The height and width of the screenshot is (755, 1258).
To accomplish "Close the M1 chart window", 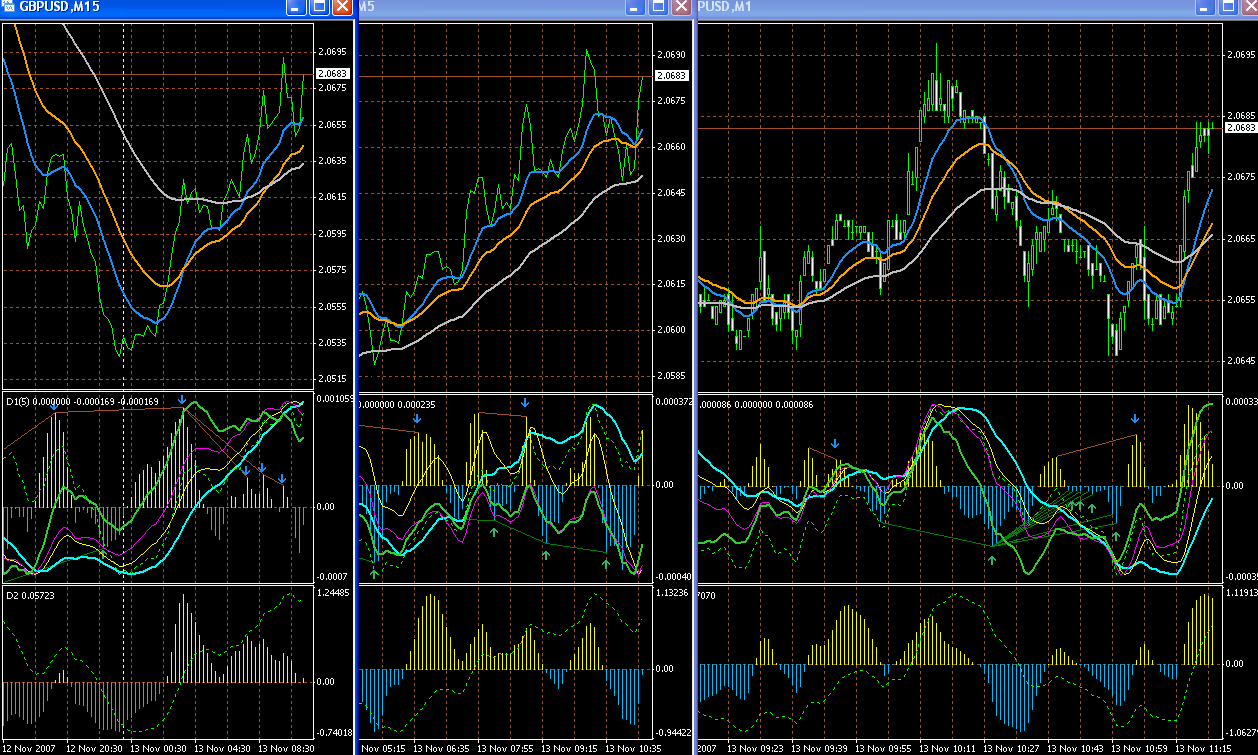I will coord(1249,6).
